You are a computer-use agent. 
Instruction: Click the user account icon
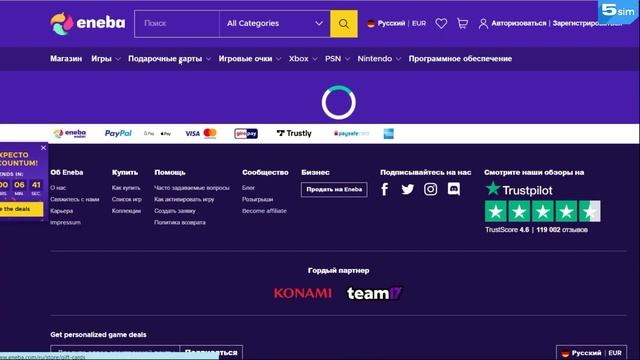(483, 24)
